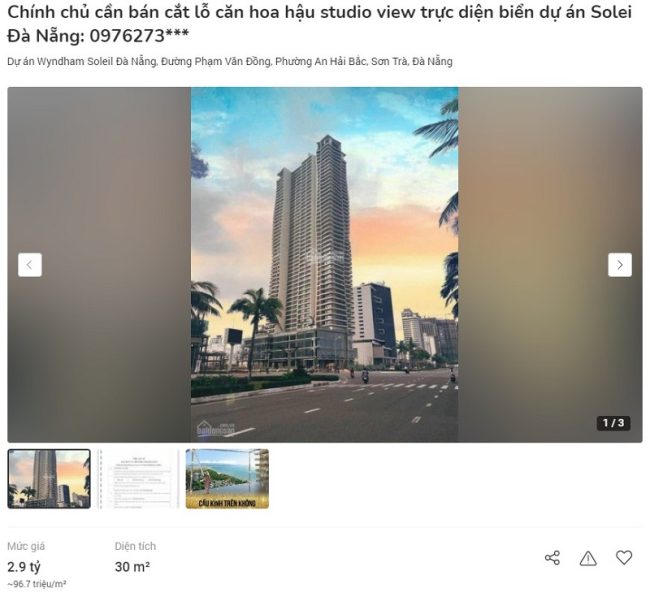Click the Diện tích label
The height and width of the screenshot is (597, 650).
135,546
